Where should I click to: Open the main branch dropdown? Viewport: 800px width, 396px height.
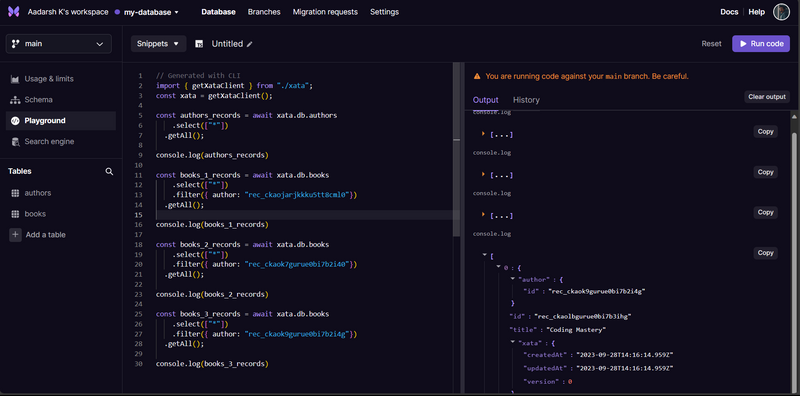(x=59, y=44)
